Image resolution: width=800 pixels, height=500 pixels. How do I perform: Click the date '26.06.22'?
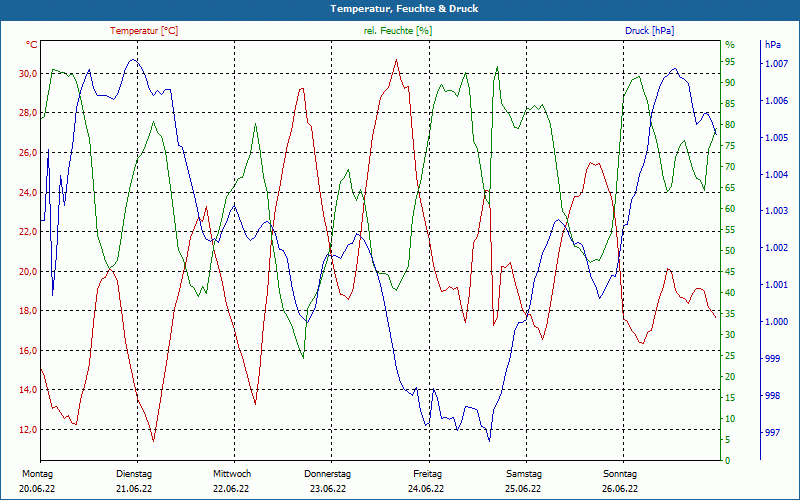tap(620, 489)
